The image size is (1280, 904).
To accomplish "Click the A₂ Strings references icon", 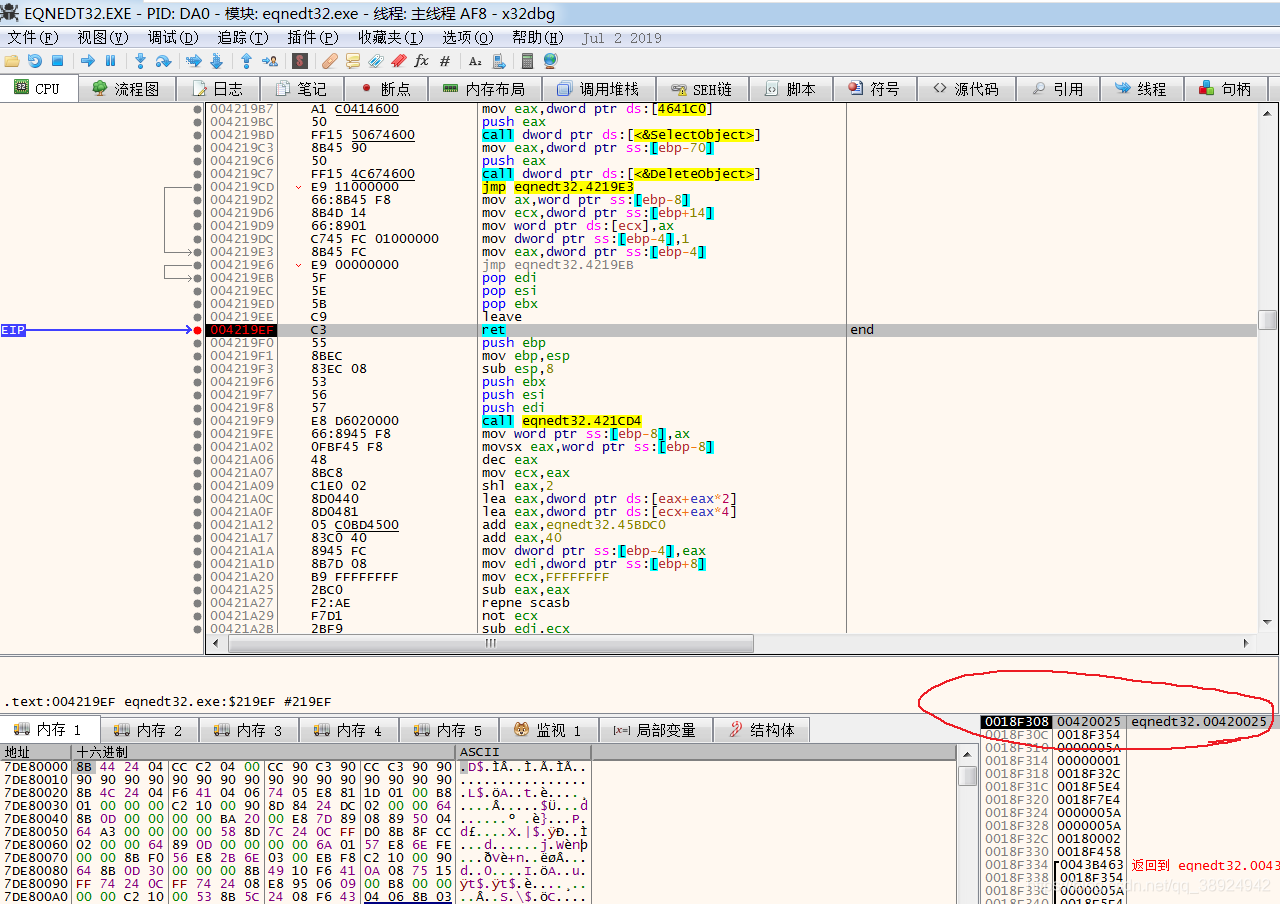I will pos(475,61).
